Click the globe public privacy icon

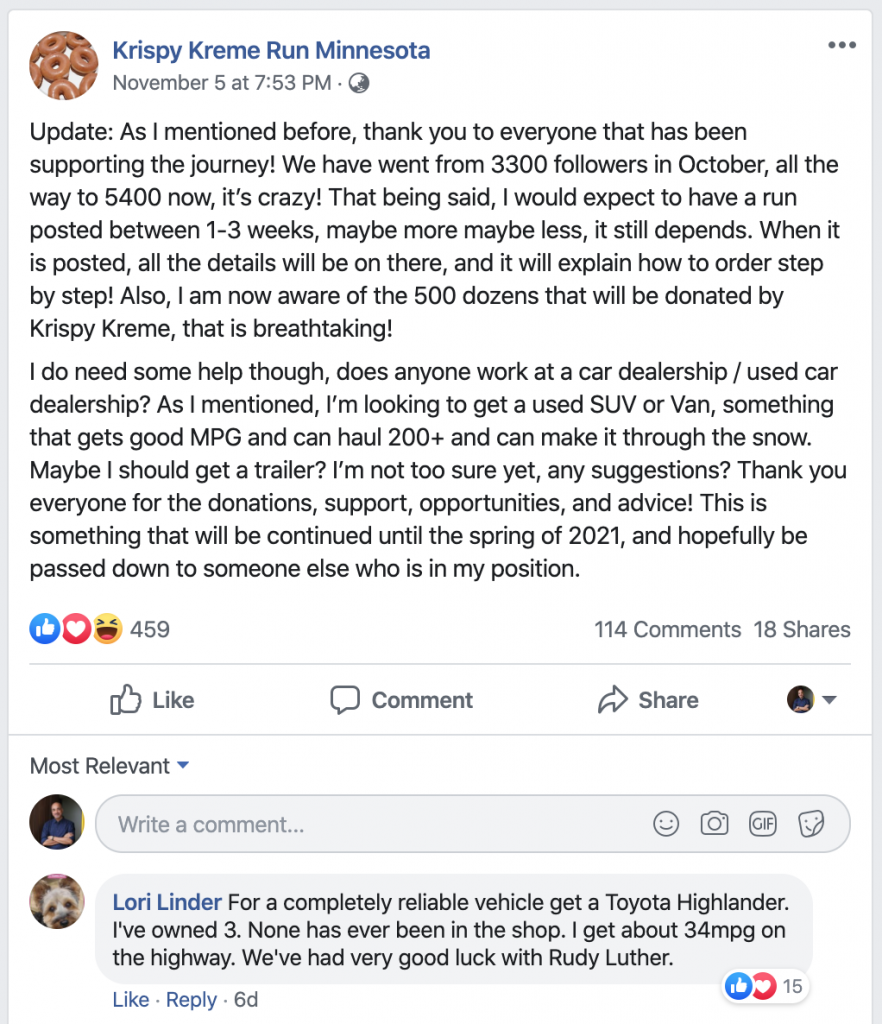(x=359, y=83)
